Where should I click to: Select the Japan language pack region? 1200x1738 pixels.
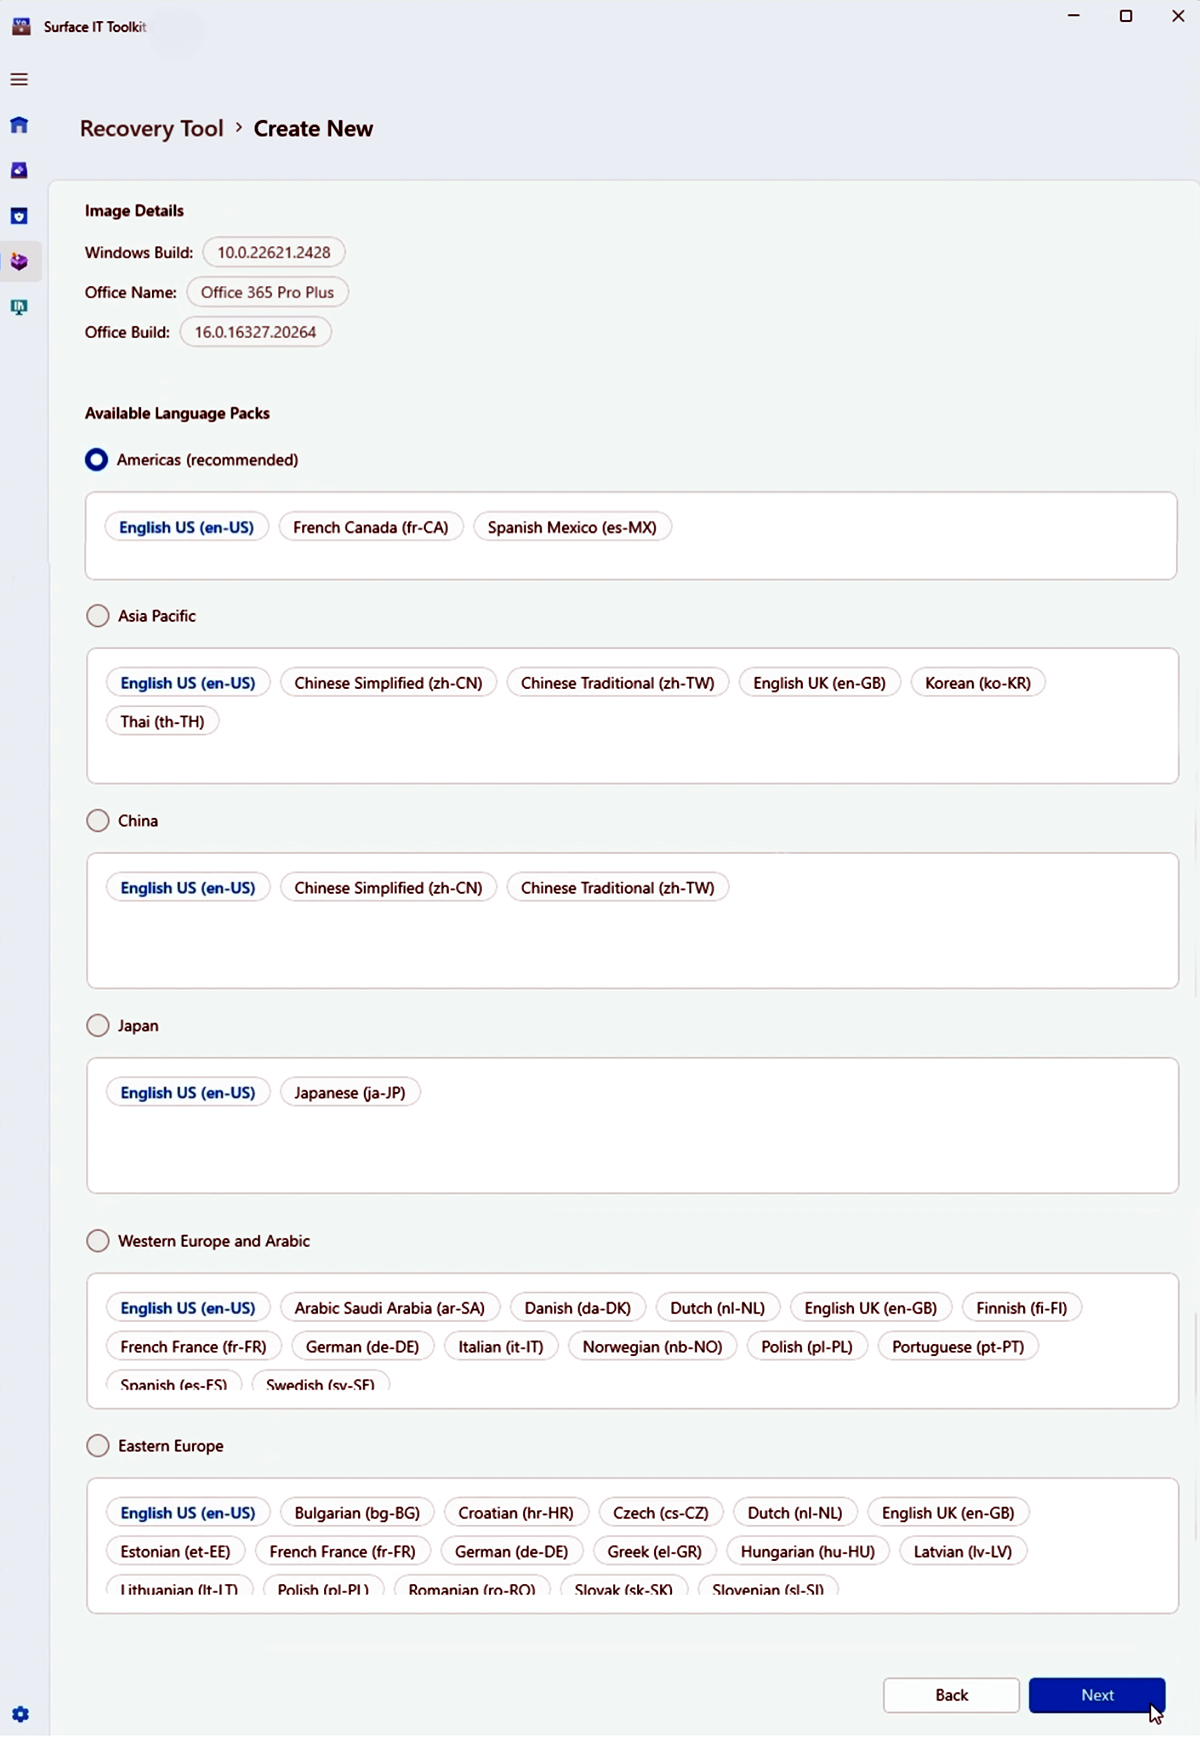97,1025
